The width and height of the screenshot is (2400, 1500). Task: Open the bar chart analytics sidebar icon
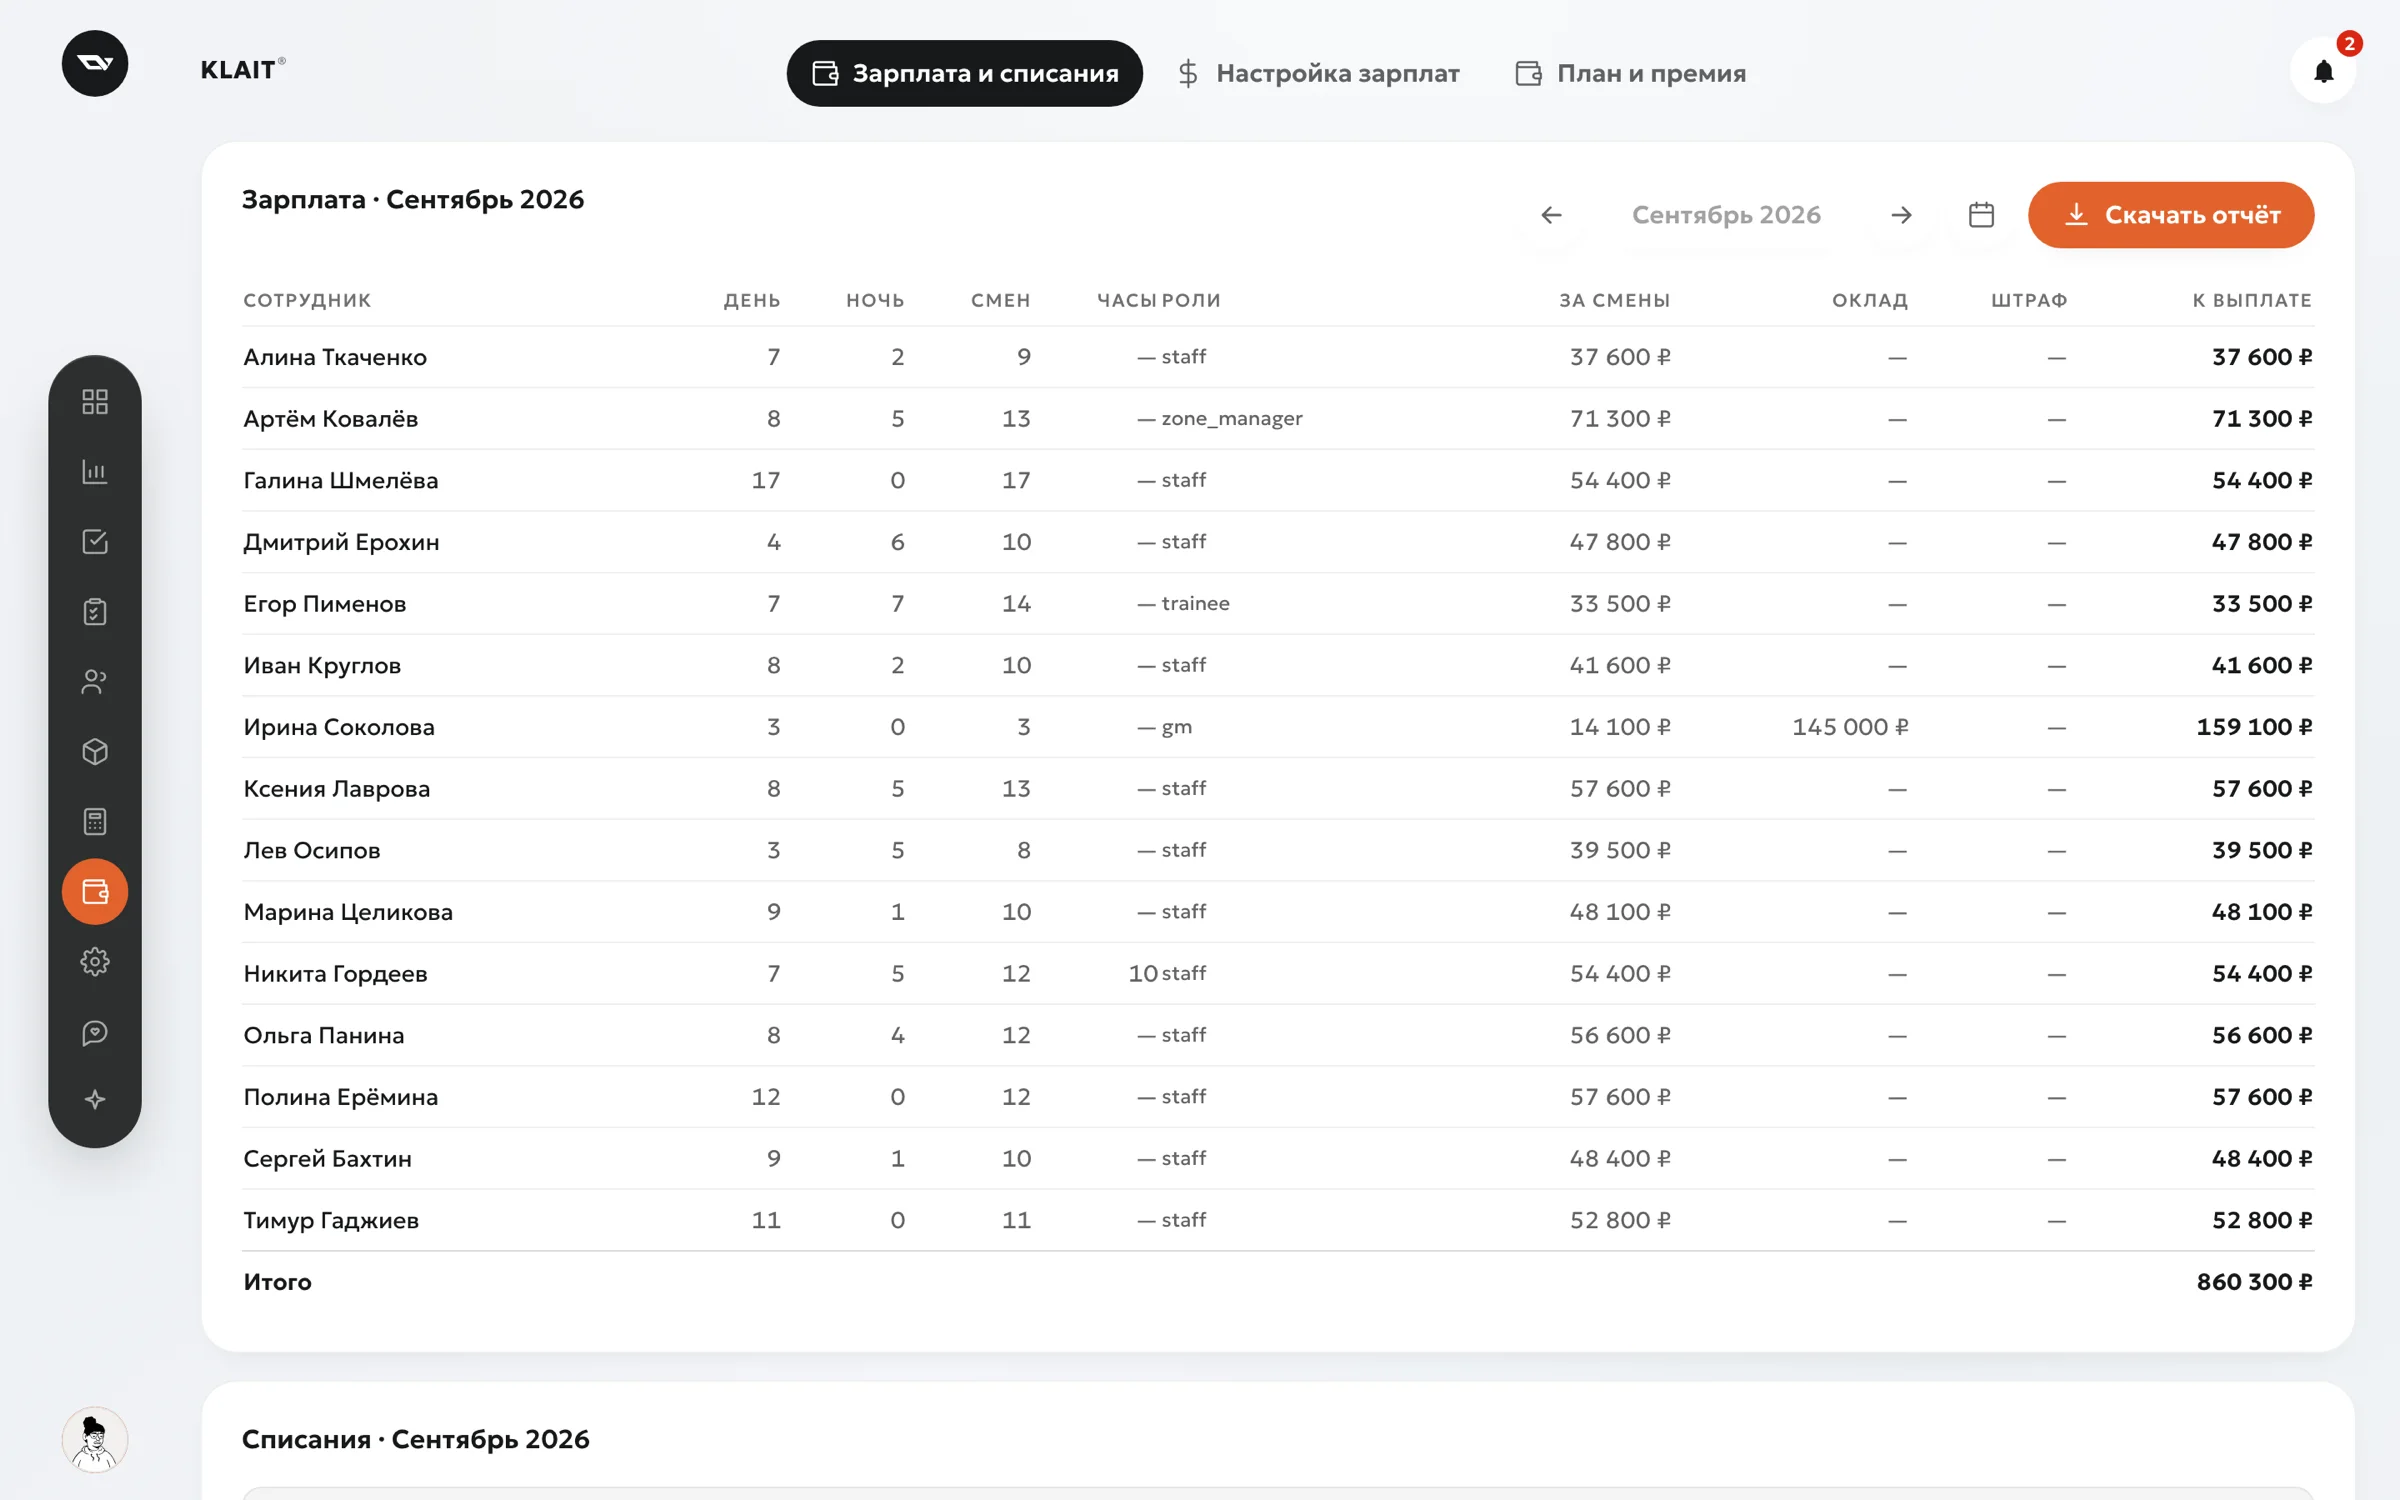click(95, 472)
